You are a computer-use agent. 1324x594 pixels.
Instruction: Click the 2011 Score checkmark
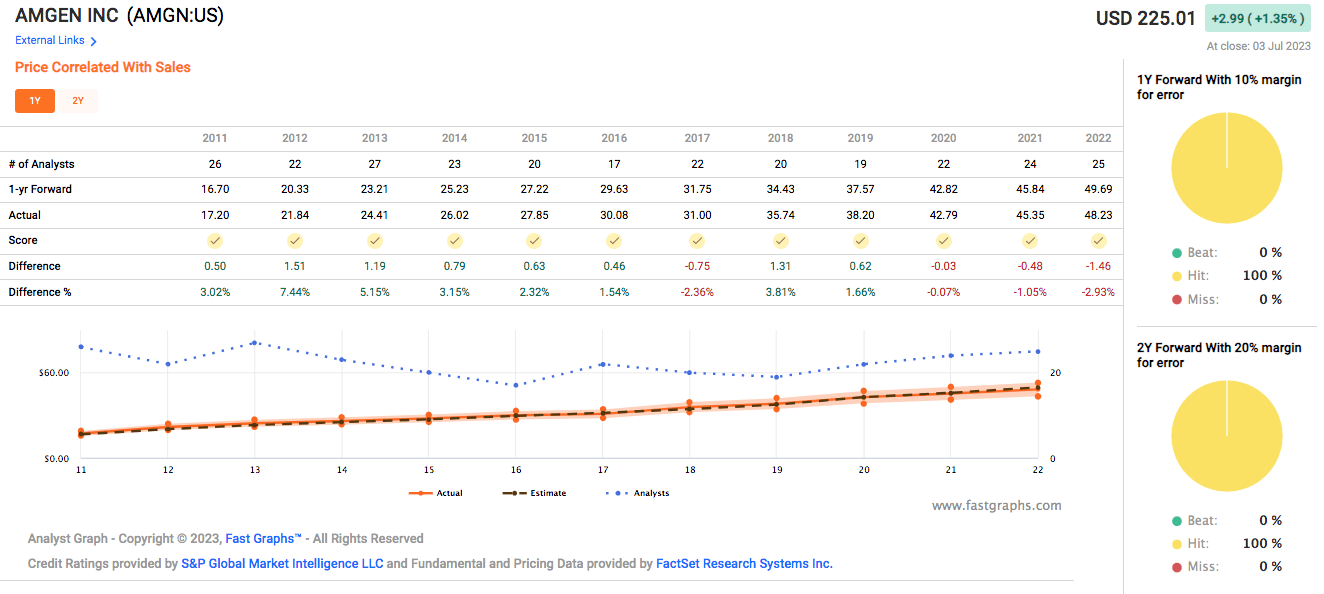214,240
